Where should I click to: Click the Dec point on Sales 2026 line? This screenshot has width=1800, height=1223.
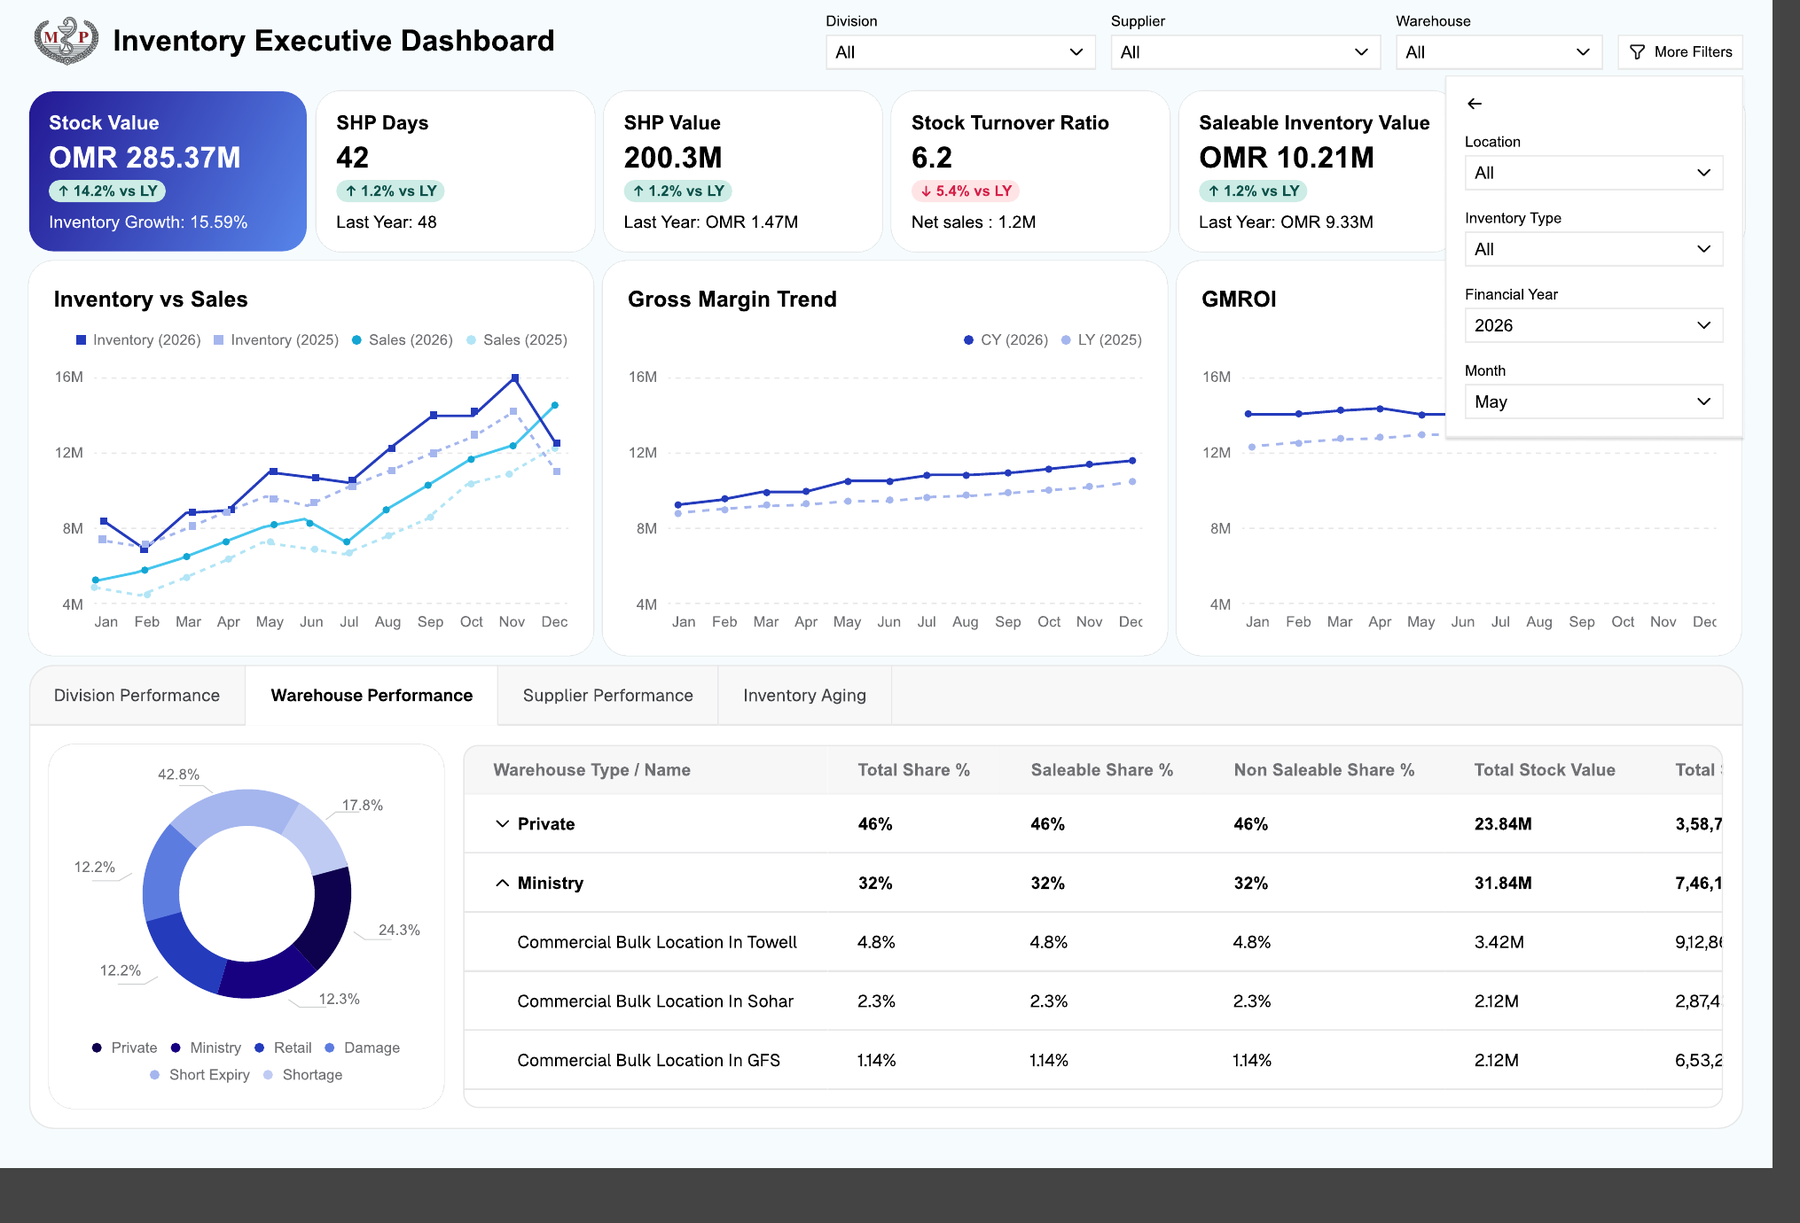tap(555, 406)
